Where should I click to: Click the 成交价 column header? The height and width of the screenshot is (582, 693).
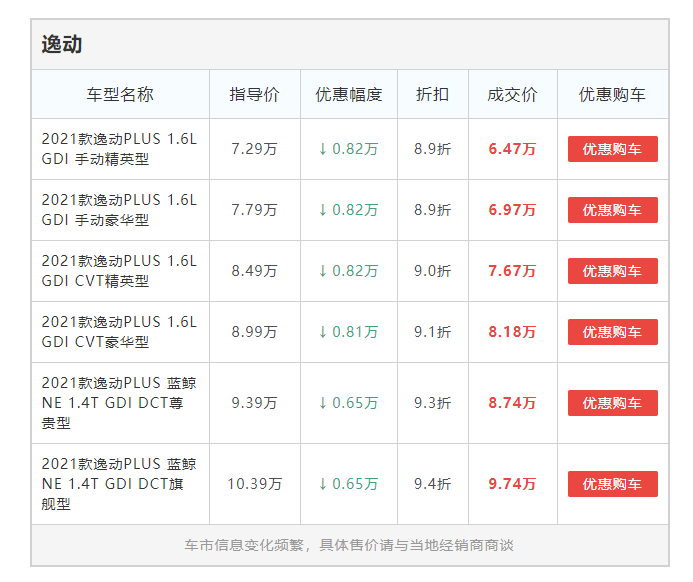[x=513, y=95]
